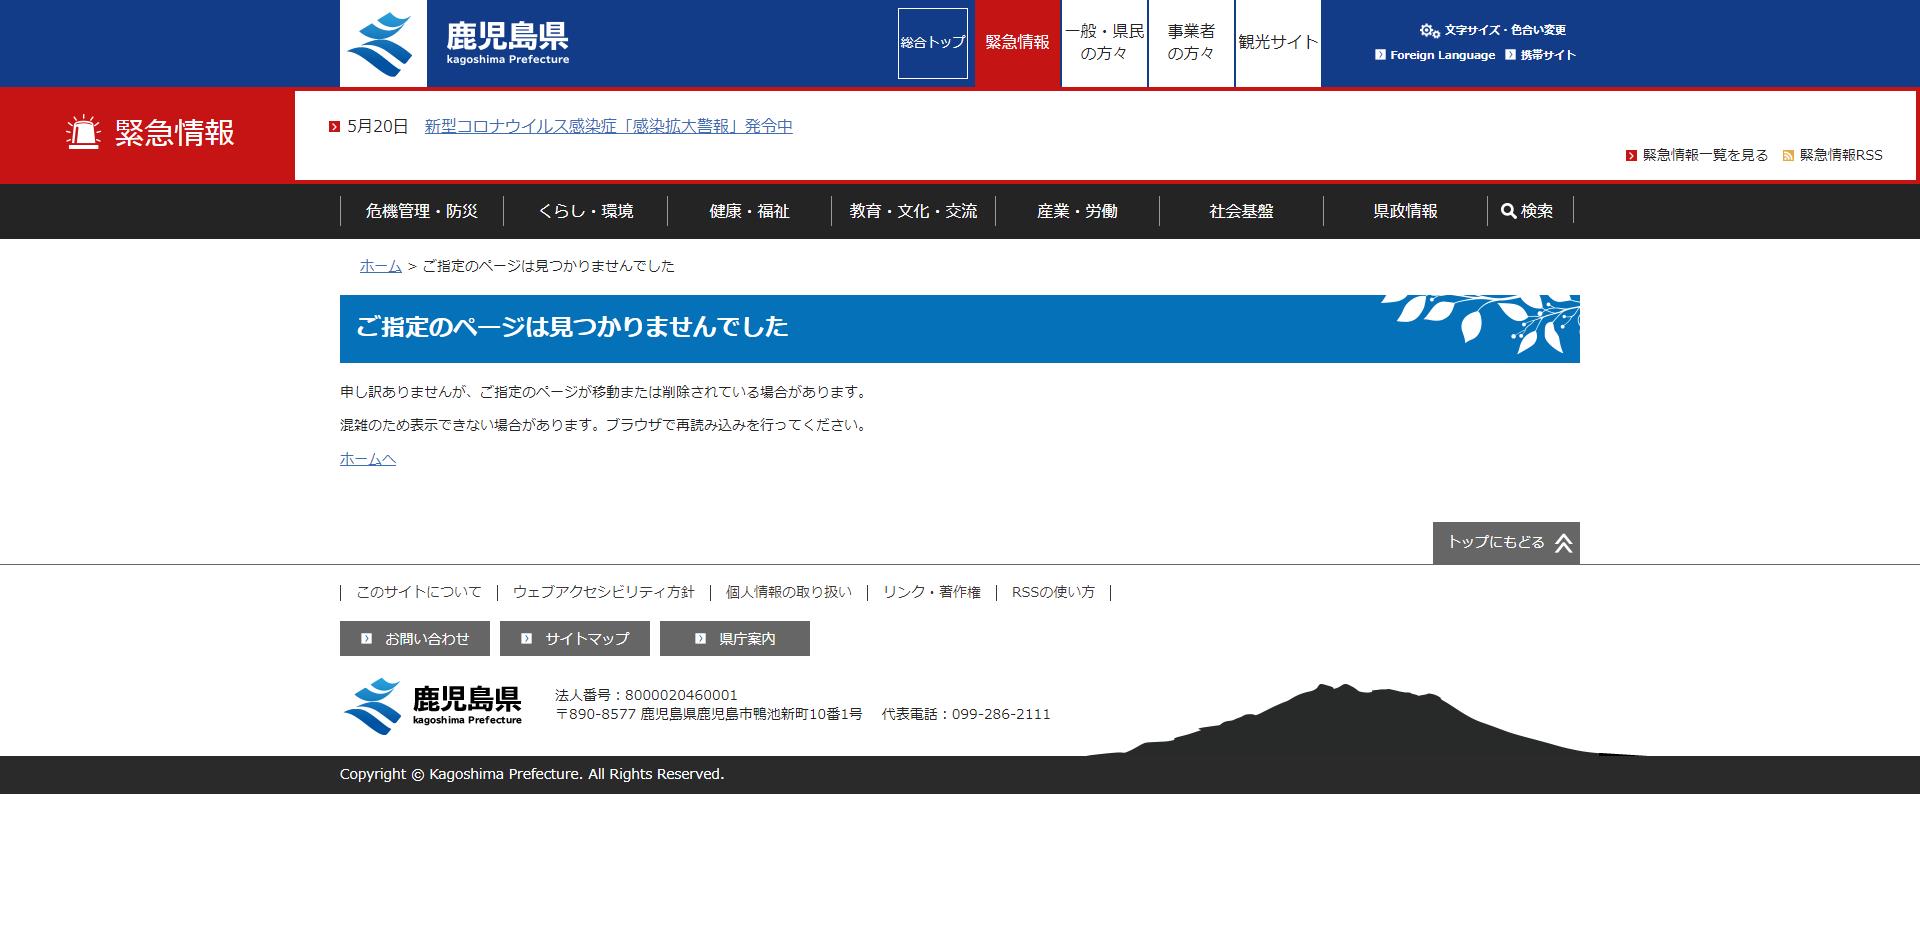Click the arrow icon beside 携帯サイト
This screenshot has width=1920, height=925.
(x=1510, y=55)
